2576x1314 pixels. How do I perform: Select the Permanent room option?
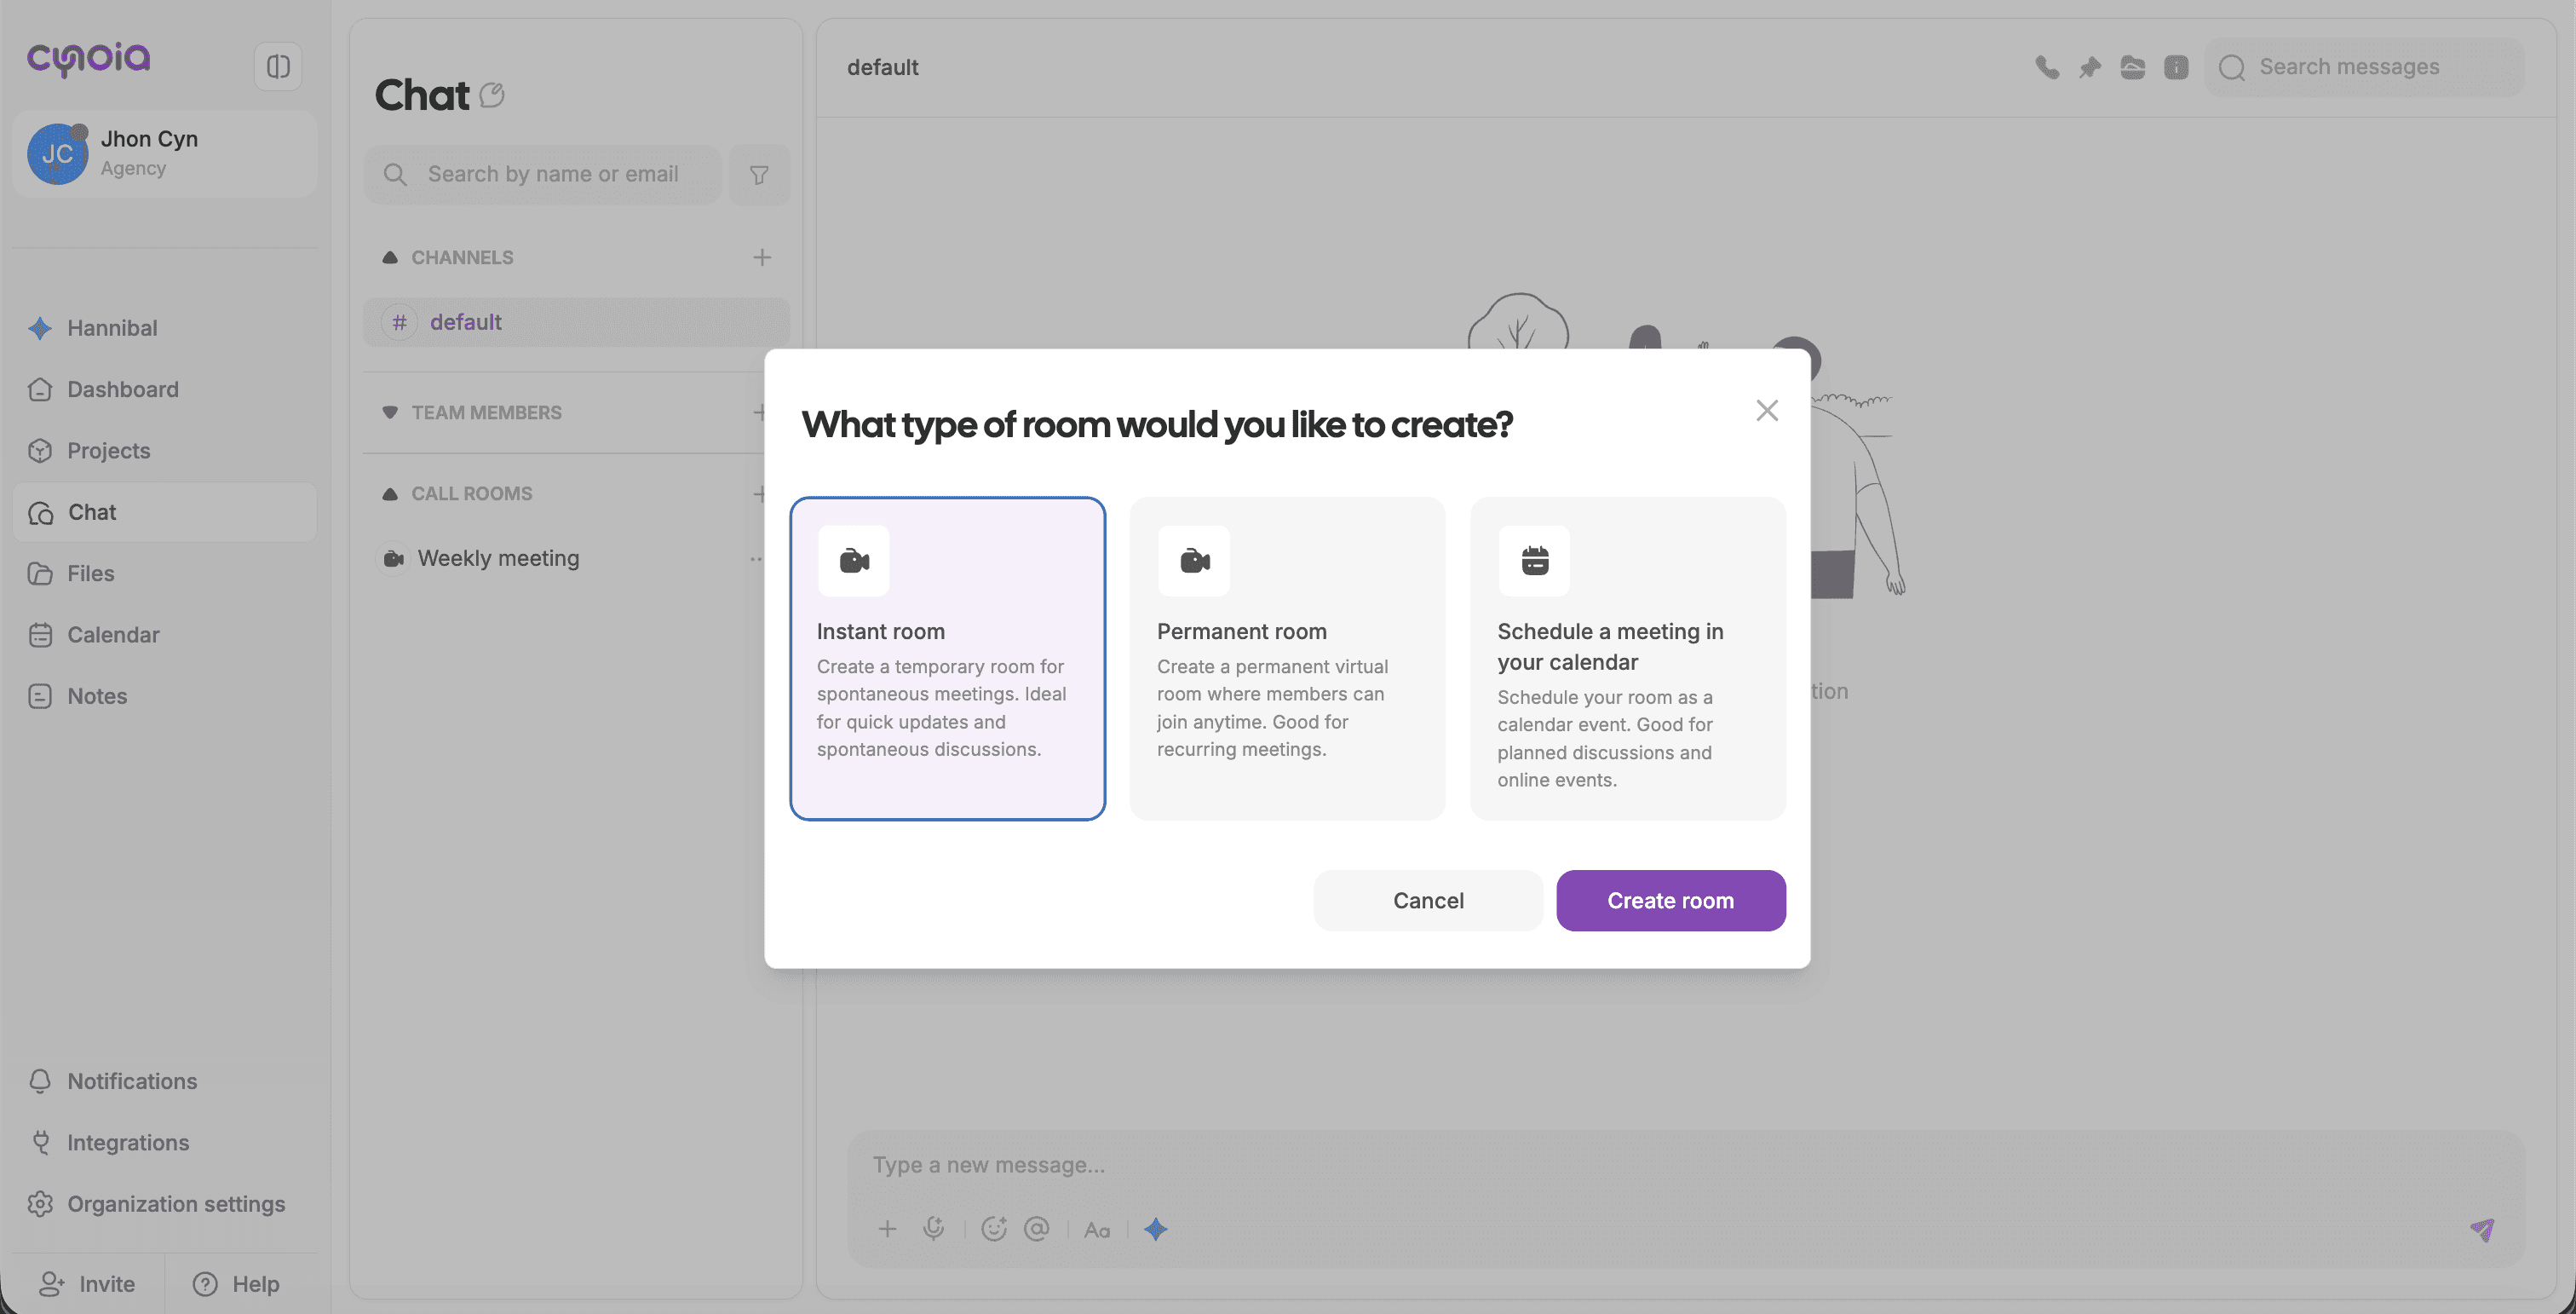point(1287,658)
